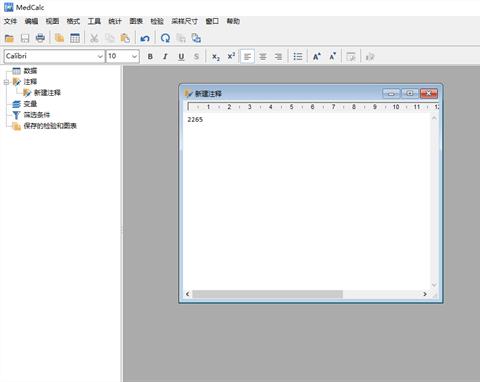Toggle italic formatting

click(x=165, y=57)
